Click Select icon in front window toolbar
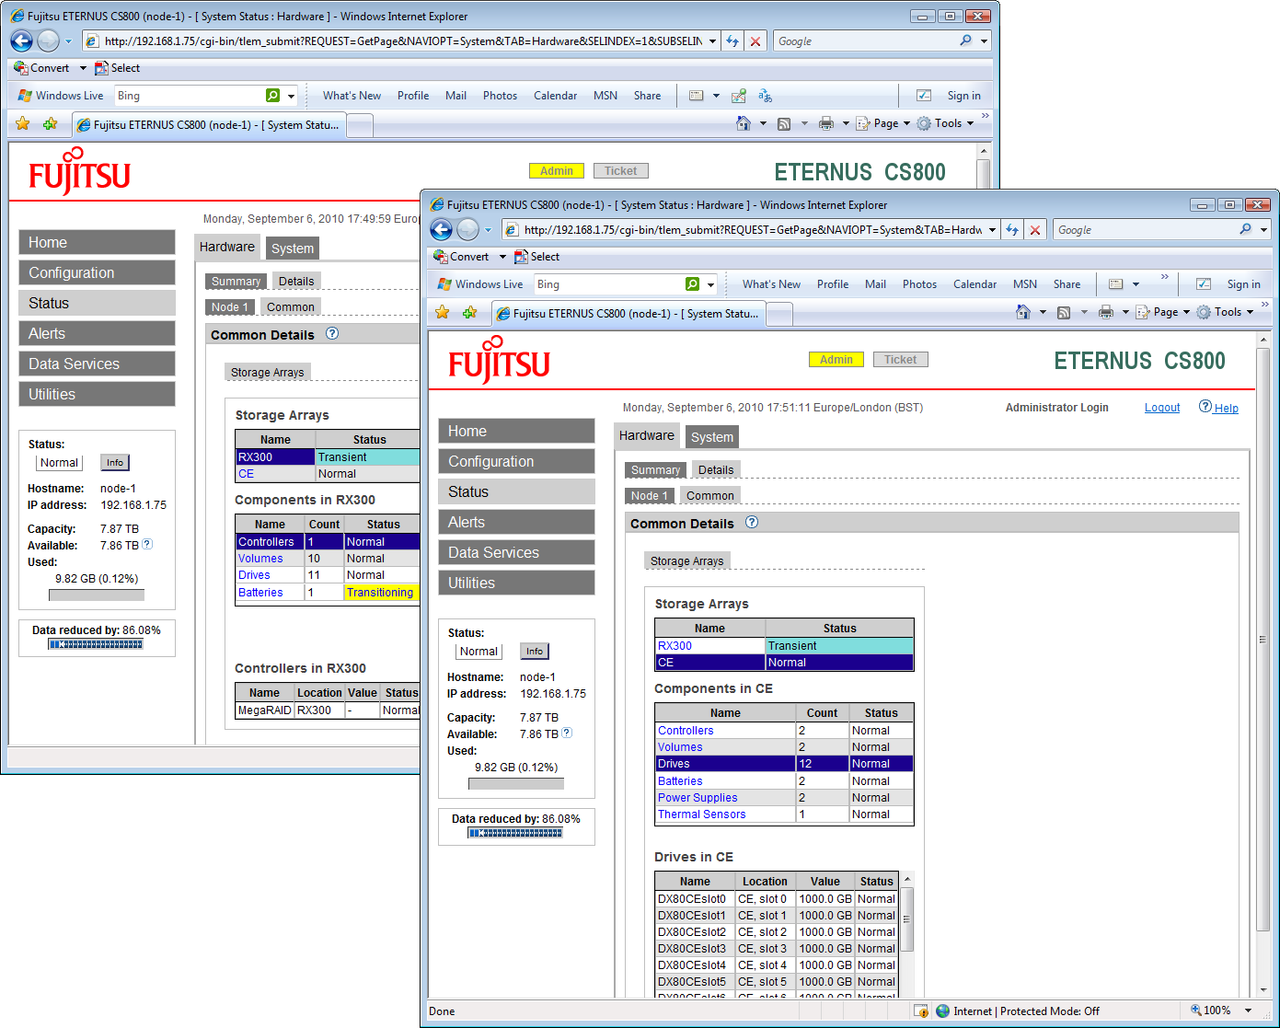The image size is (1280, 1028). pyautogui.click(x=521, y=257)
